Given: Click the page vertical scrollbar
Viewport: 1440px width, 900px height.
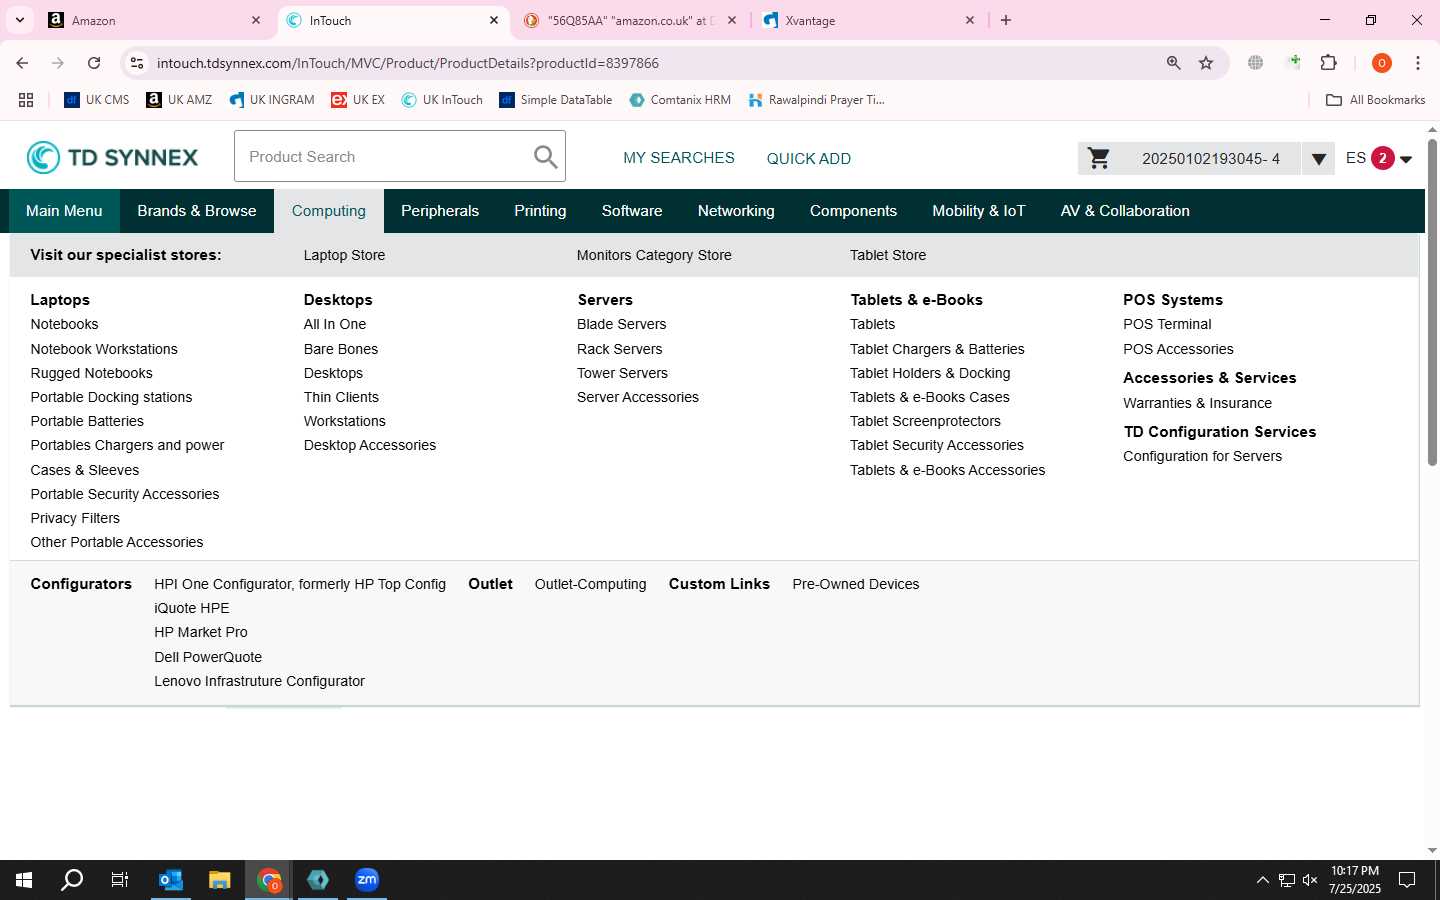Looking at the screenshot, I should (1432, 303).
